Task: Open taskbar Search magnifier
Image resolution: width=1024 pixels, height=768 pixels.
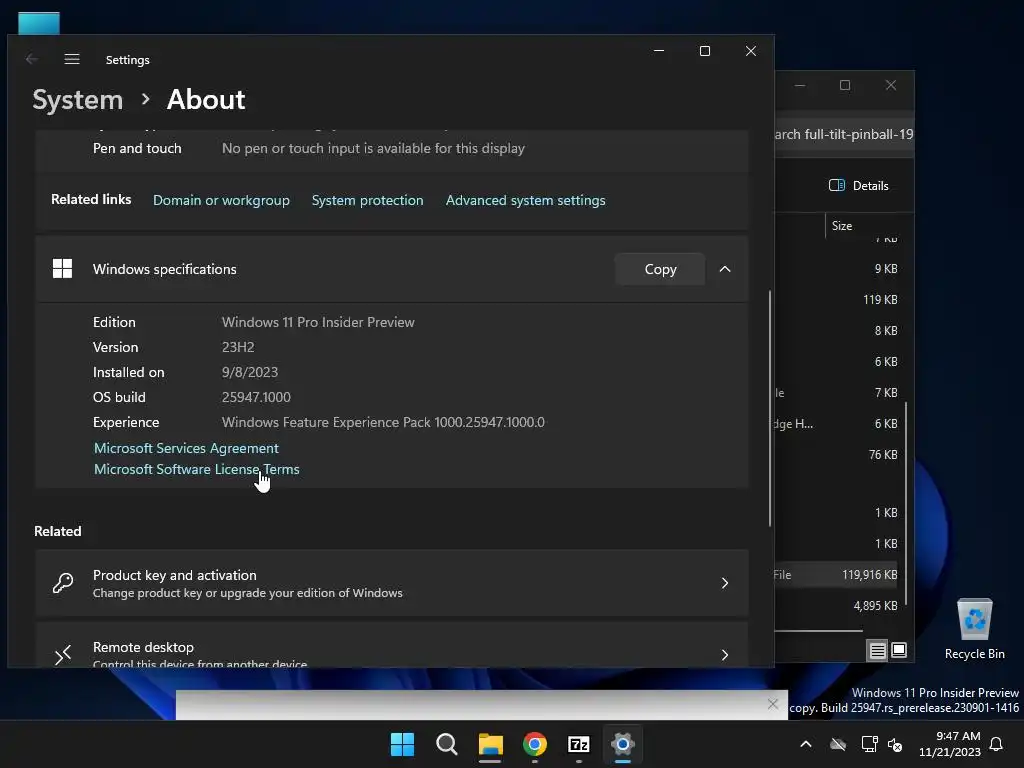Action: pyautogui.click(x=447, y=744)
